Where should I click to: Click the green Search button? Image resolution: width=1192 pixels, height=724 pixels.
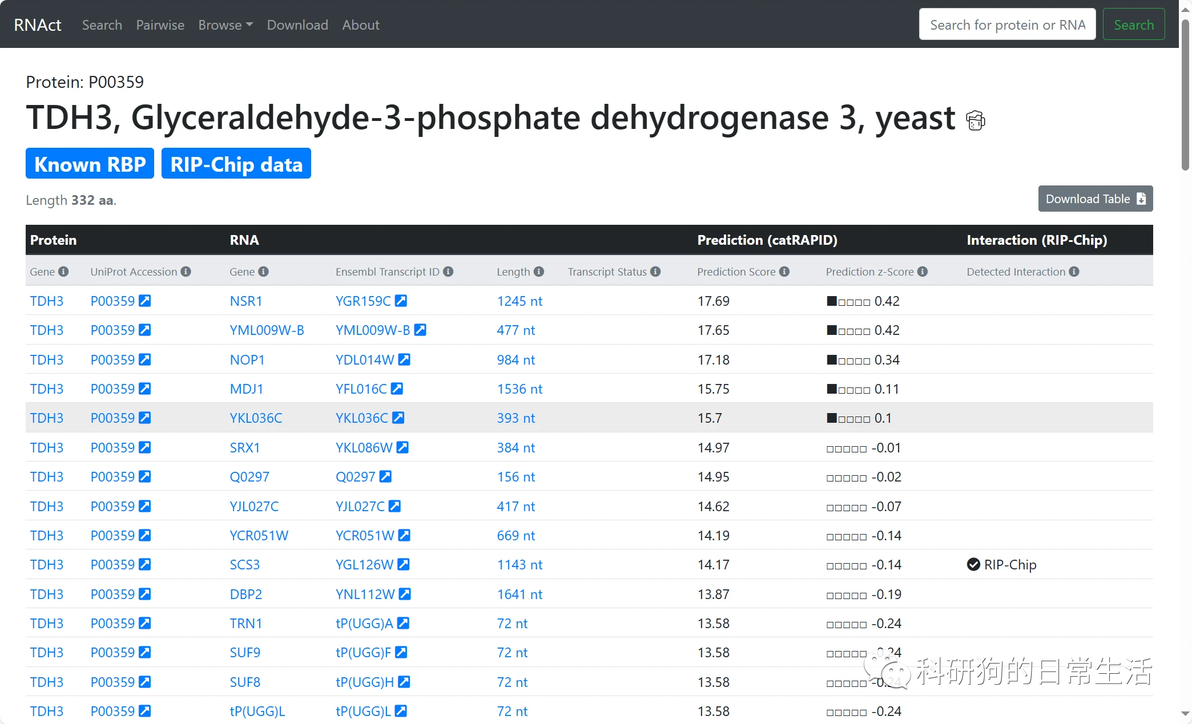[1133, 25]
